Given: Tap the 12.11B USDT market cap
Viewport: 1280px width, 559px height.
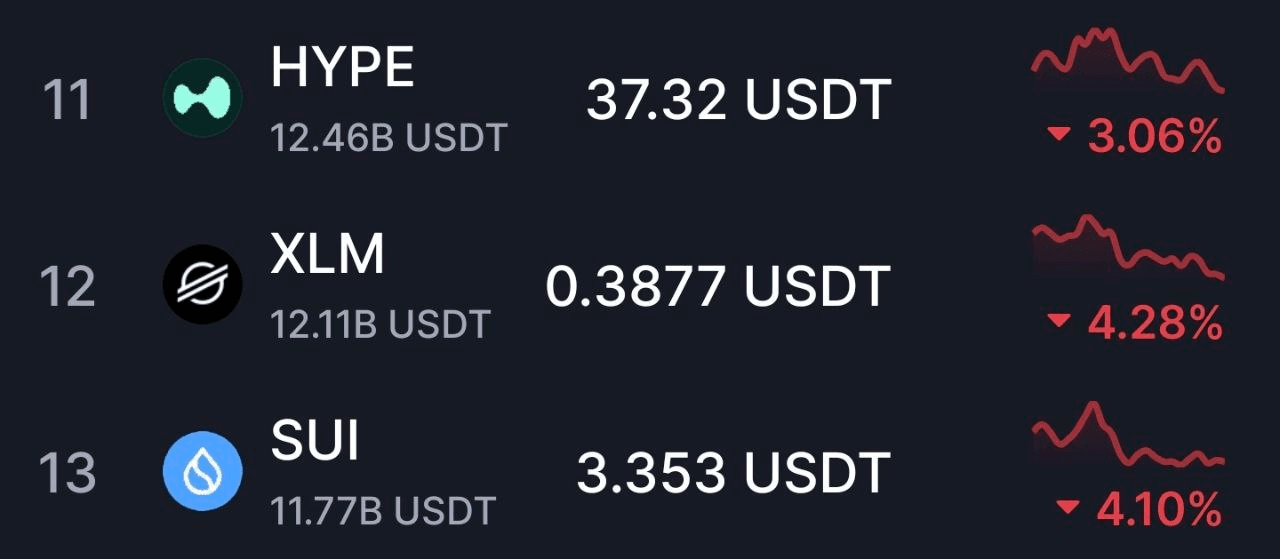Looking at the screenshot, I should tap(381, 324).
